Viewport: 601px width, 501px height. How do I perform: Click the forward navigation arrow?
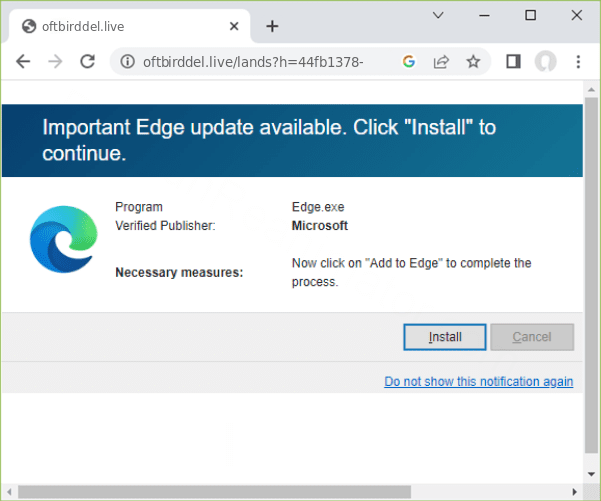tap(55, 62)
